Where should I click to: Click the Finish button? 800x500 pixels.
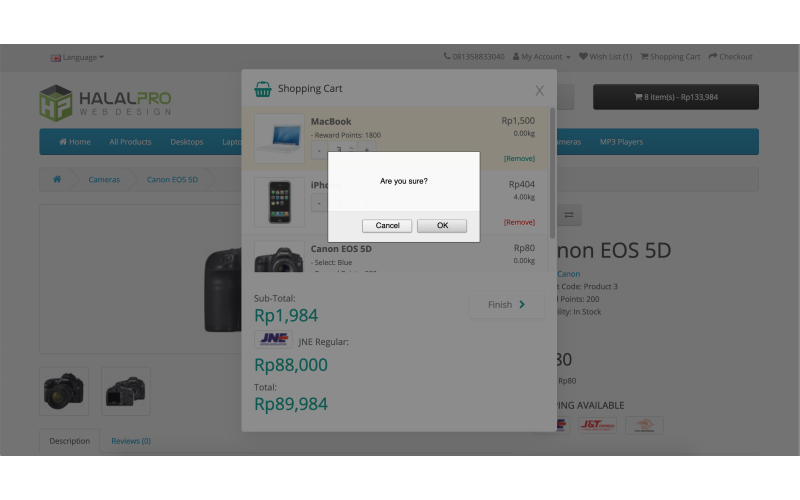point(507,305)
